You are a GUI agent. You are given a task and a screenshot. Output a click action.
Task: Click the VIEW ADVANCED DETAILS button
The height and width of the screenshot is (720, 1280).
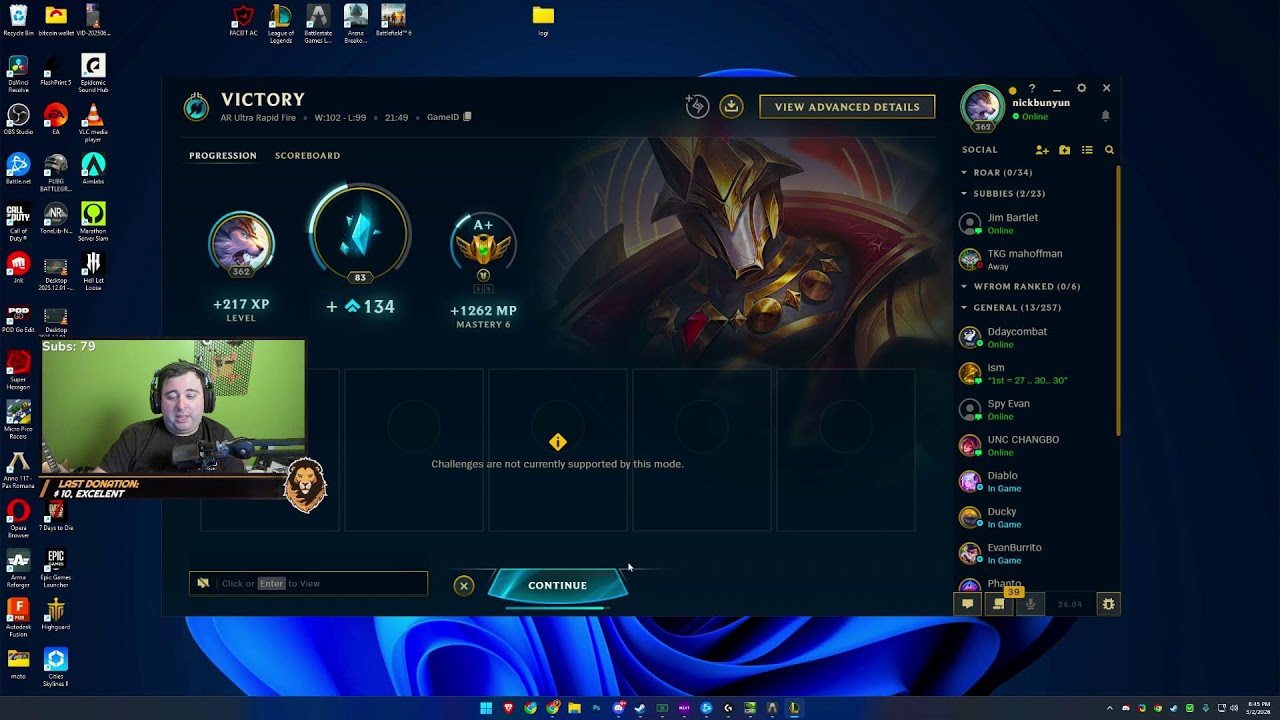[x=847, y=107]
